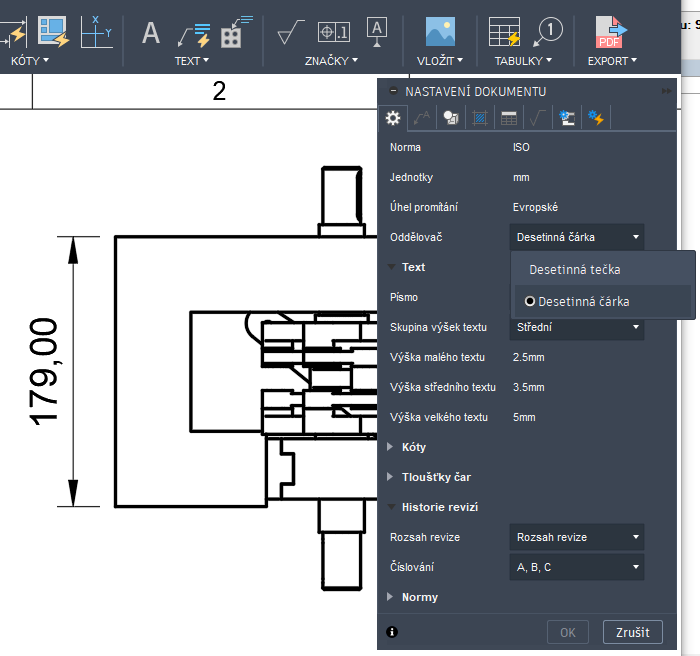Click the Leader note tool icon
This screenshot has height=656, width=700.
tap(192, 32)
